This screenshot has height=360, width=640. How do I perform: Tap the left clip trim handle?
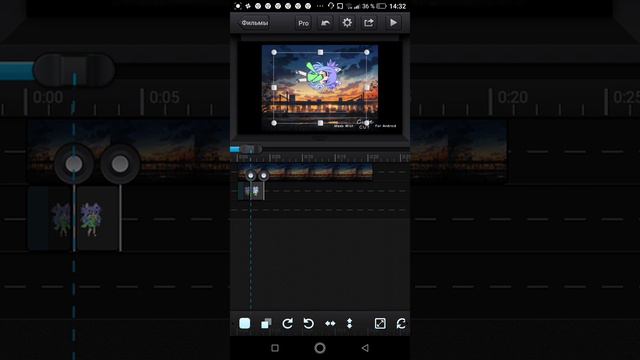(251, 176)
